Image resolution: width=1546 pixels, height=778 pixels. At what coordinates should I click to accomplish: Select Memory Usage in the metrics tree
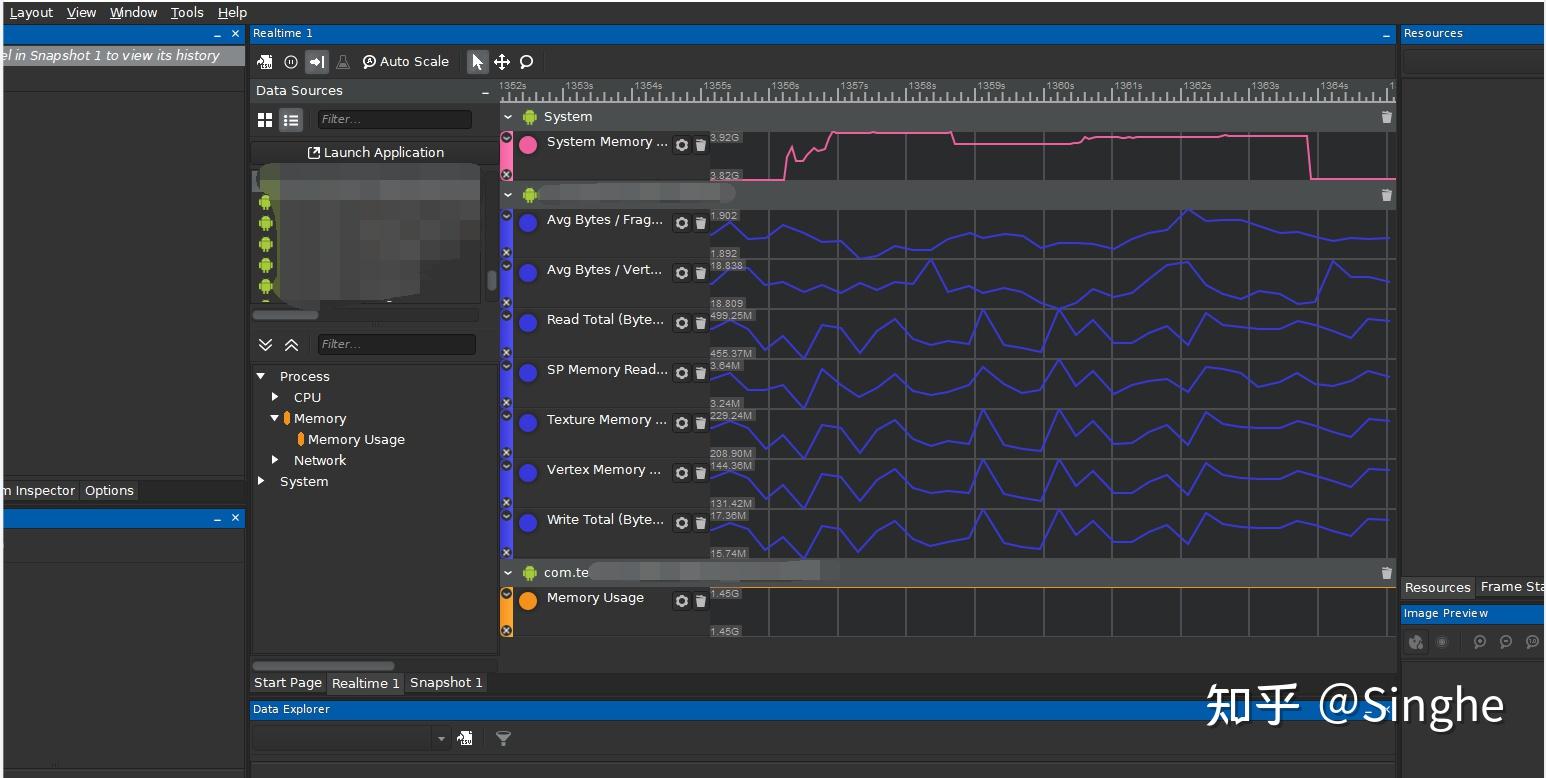(x=356, y=440)
